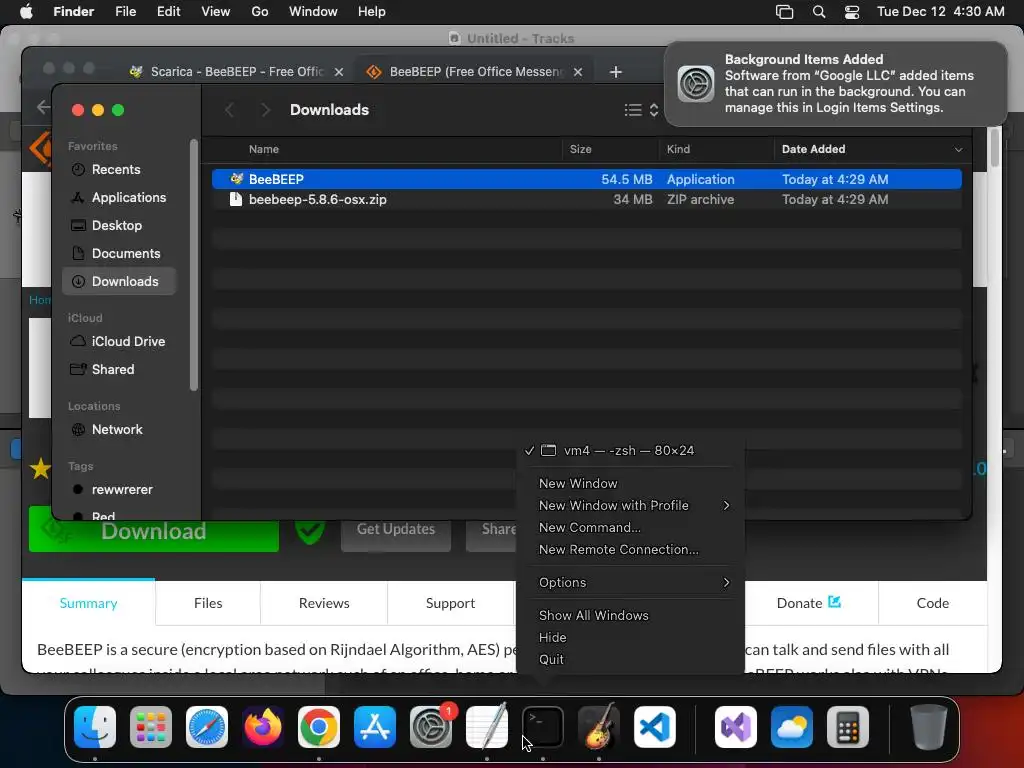Image resolution: width=1024 pixels, height=768 pixels.
Task: Open the Go menu in menu bar
Action: point(259,12)
